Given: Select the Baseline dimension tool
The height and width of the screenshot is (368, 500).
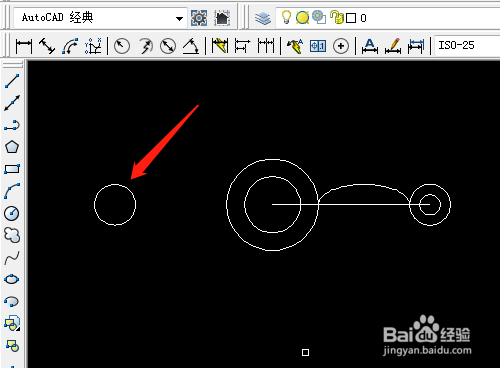Looking at the screenshot, I should (242, 46).
